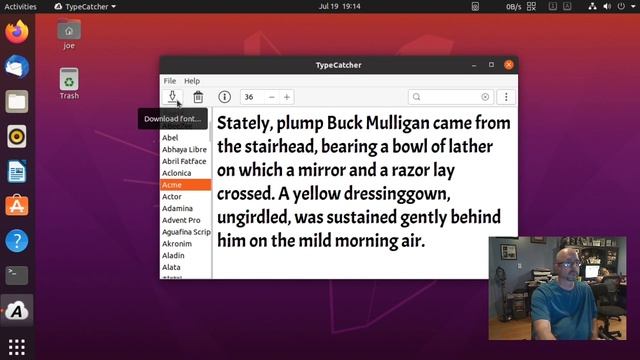This screenshot has width=640, height=360.
Task: Clear the search field icon
Action: click(485, 97)
